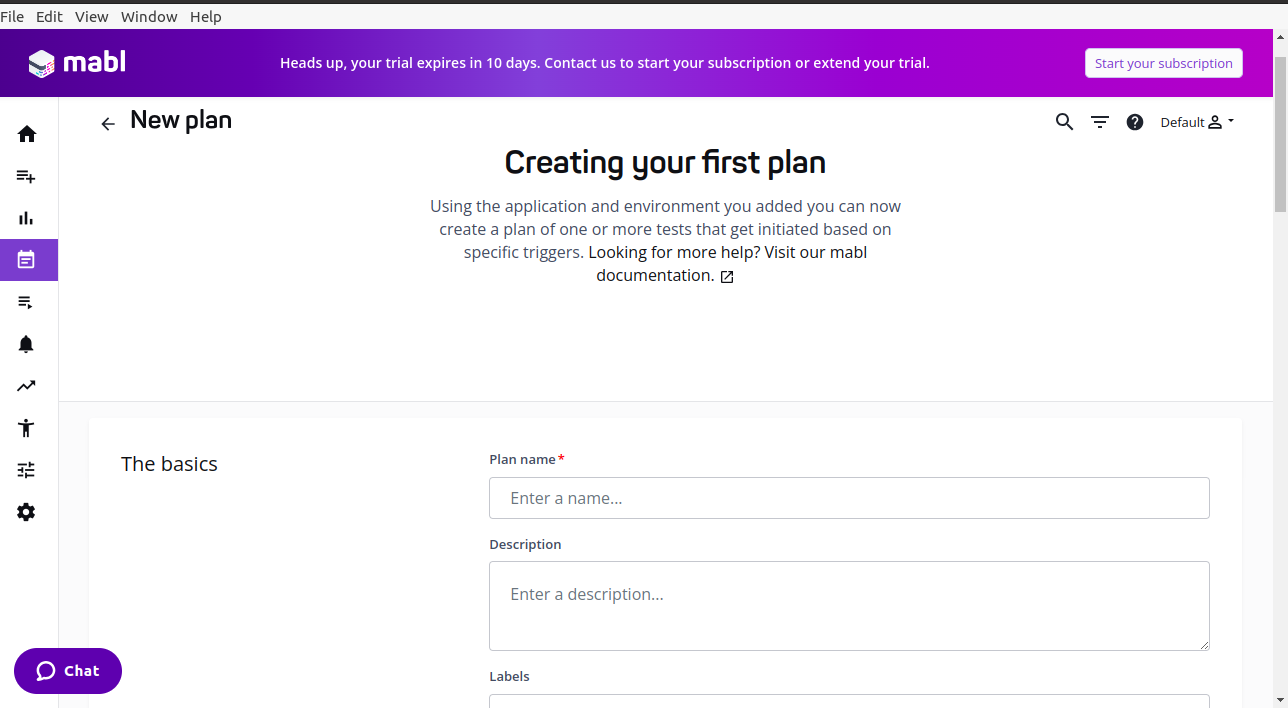Screen dimensions: 1288x708
Task: Open the notifications bell icon
Action: pos(27,344)
